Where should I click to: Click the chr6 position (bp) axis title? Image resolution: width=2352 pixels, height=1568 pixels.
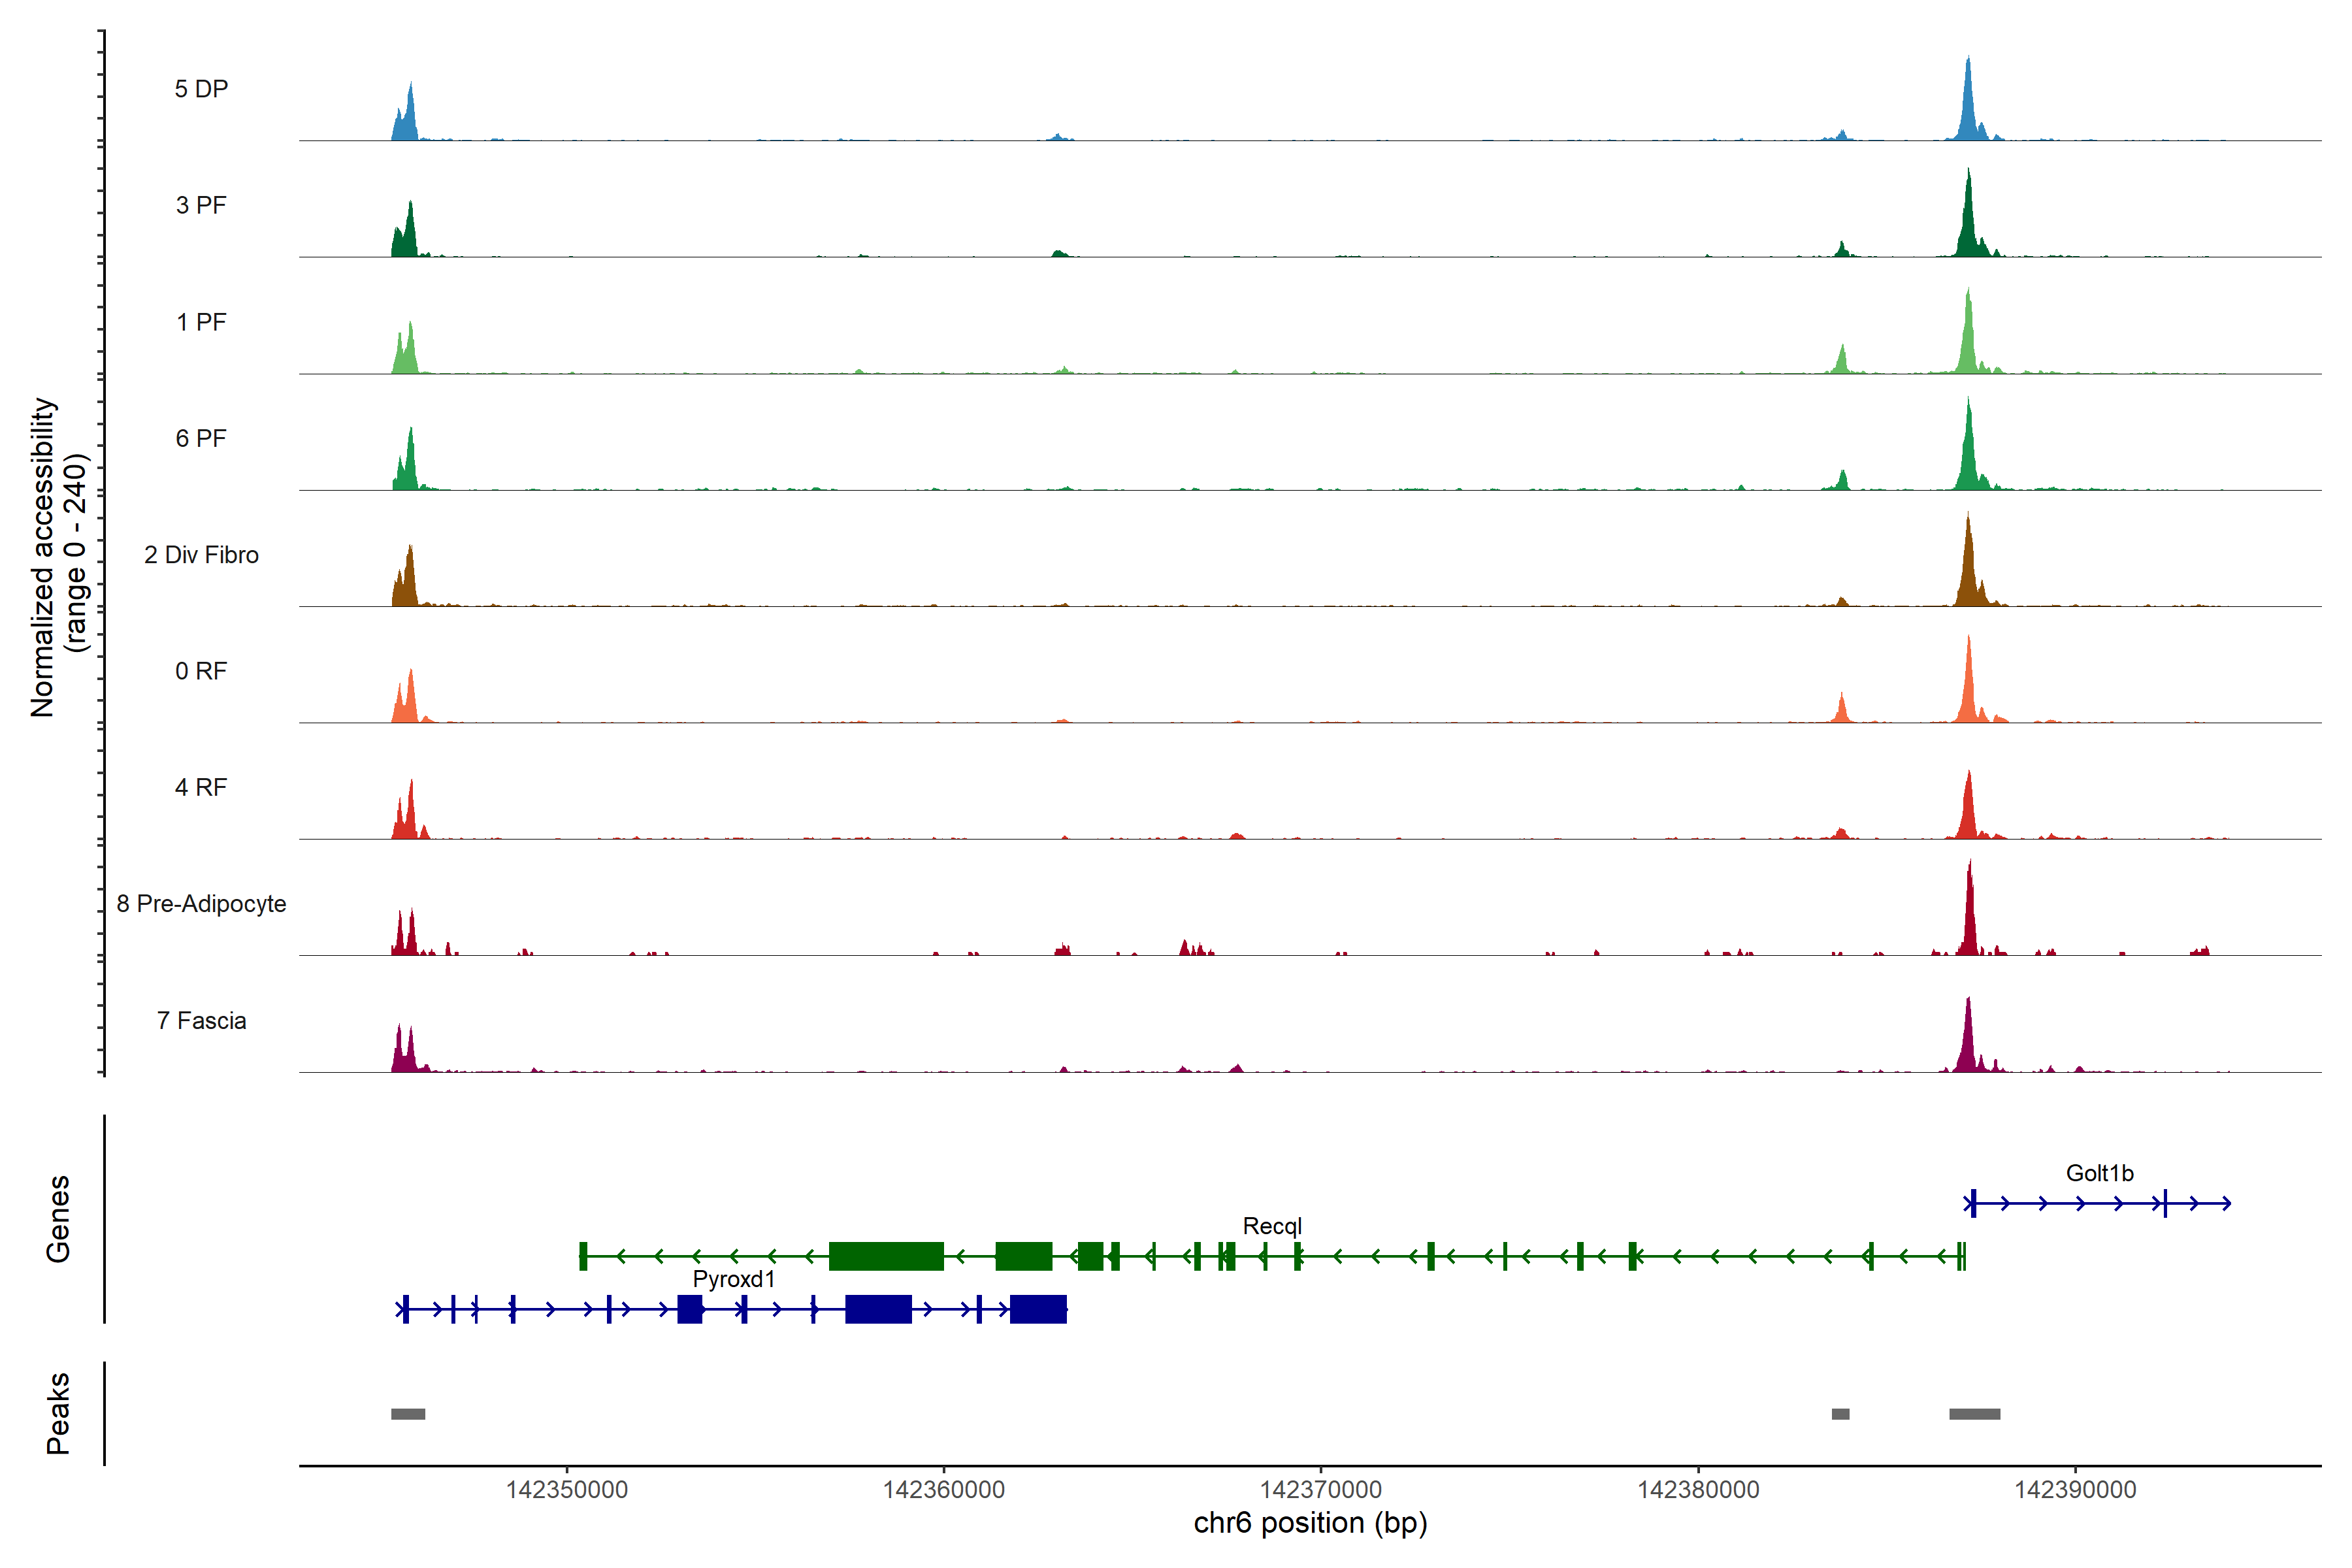click(x=1310, y=1523)
